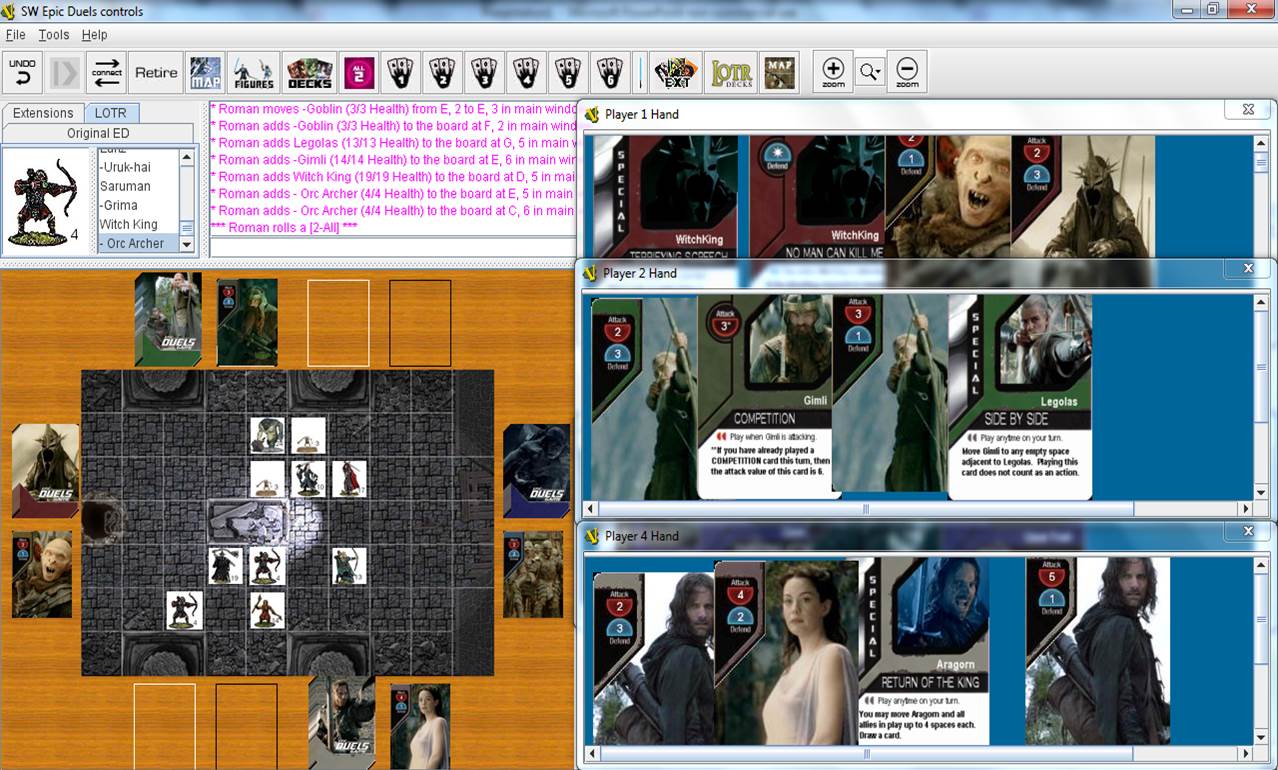Click the Arwen card below the board
The height and width of the screenshot is (770, 1278).
(420, 726)
